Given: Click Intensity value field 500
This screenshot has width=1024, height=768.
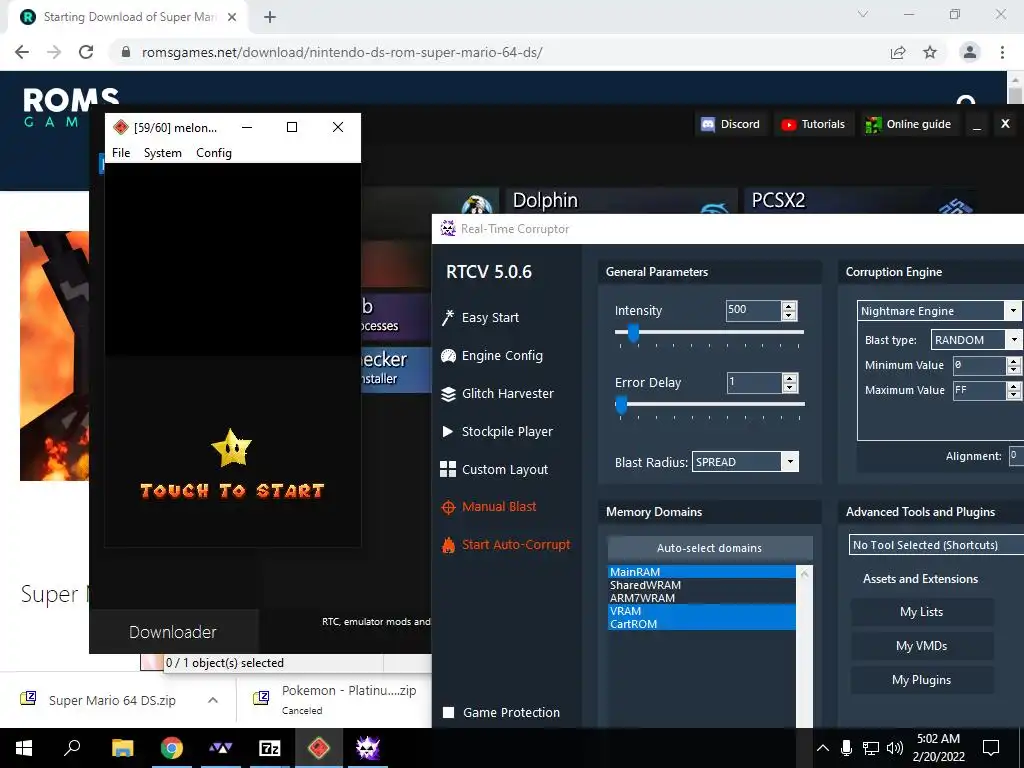Looking at the screenshot, I should [753, 310].
